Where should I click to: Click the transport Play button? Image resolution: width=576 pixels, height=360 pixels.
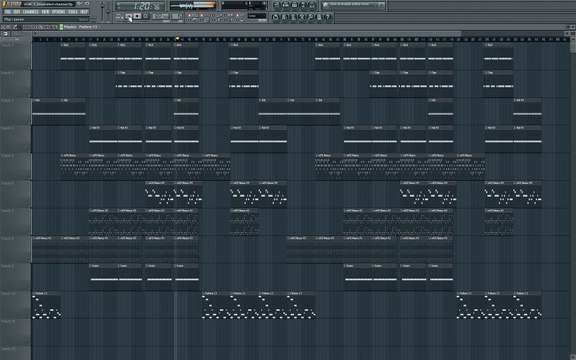coord(129,17)
